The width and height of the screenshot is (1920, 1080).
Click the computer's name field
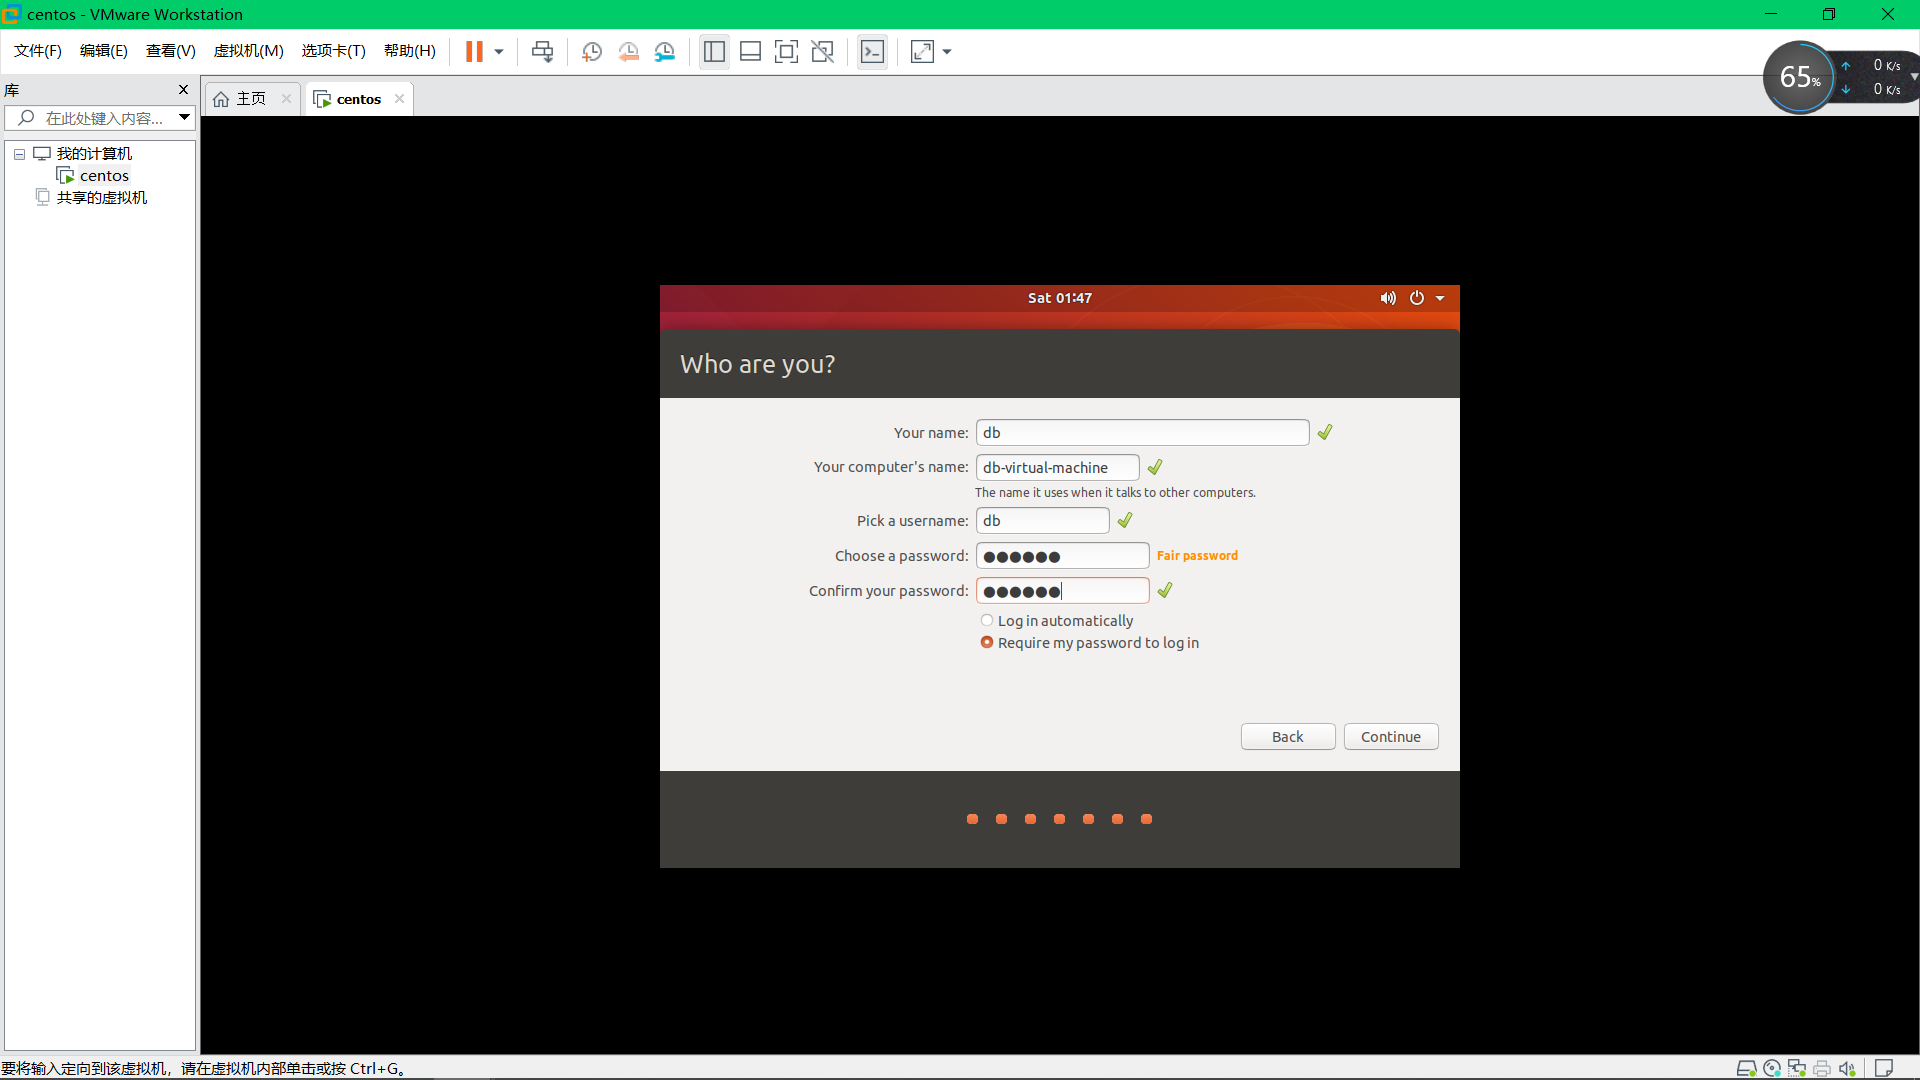point(1057,467)
